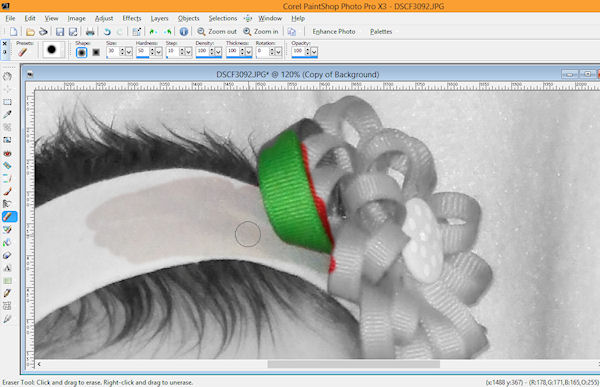Screen dimensions: 600x387
Task: Open the Layers menu
Action: point(159,18)
